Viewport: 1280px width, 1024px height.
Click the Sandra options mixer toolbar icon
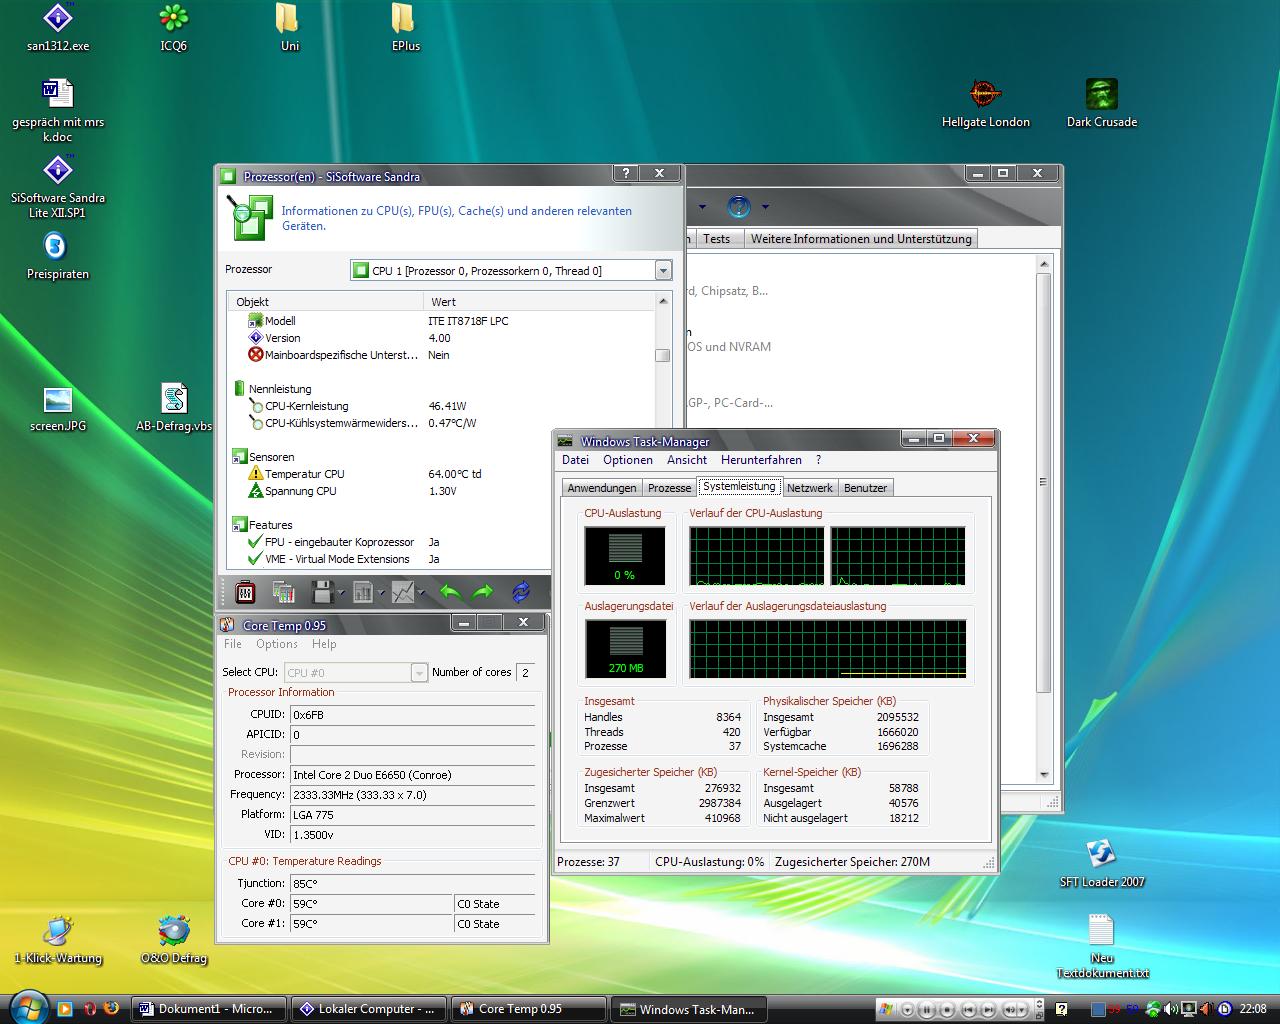click(x=245, y=592)
